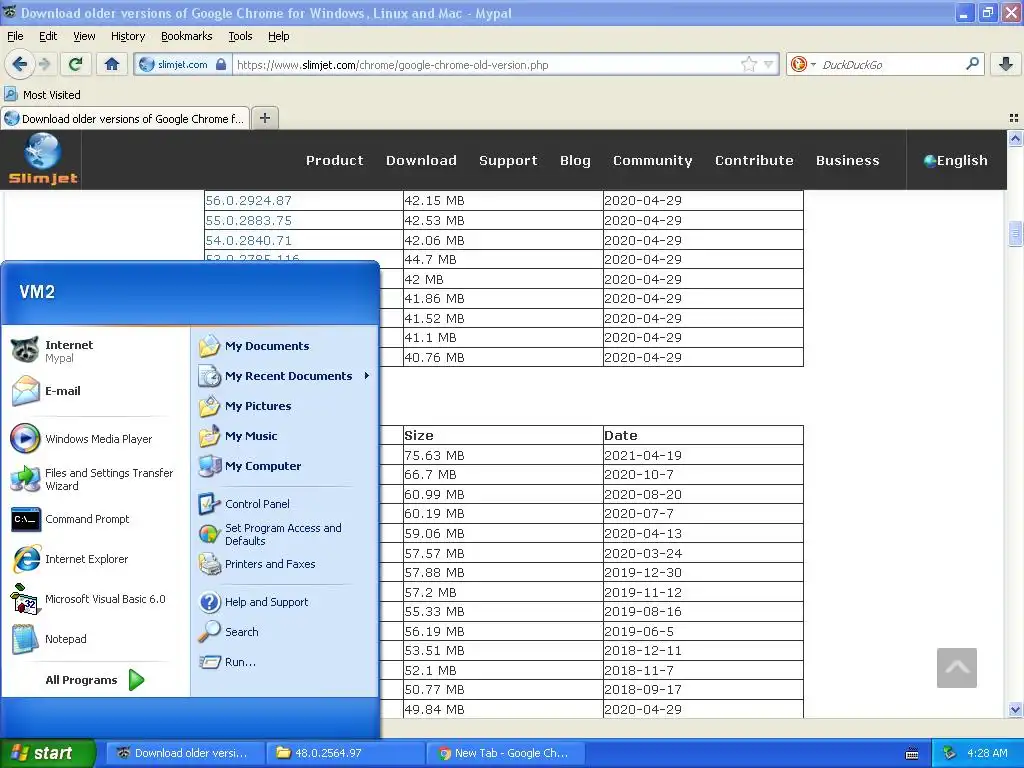Click the padlock site identity icon
Screen dimensions: 1024x768
[x=221, y=64]
